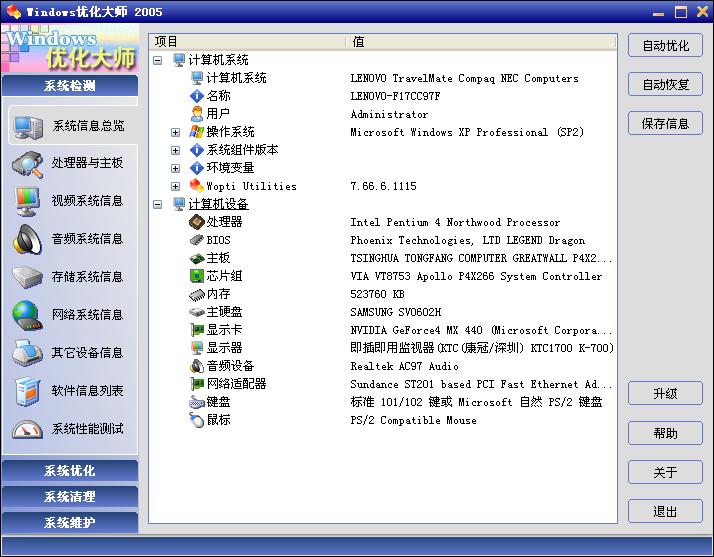Click the 自动恢复 button
This screenshot has width=714, height=557.
[x=665, y=85]
